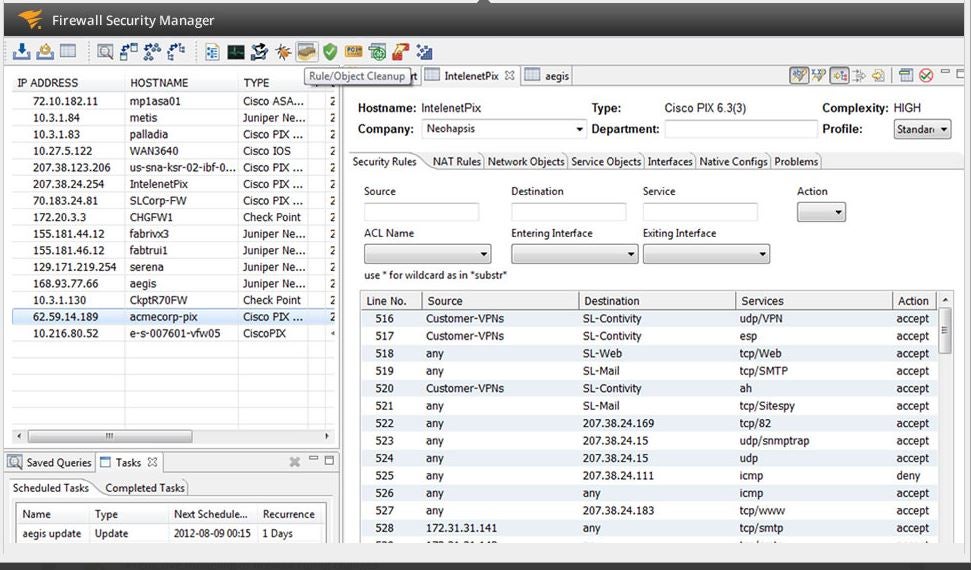Select the Scheduled Tasks tab

(51, 488)
